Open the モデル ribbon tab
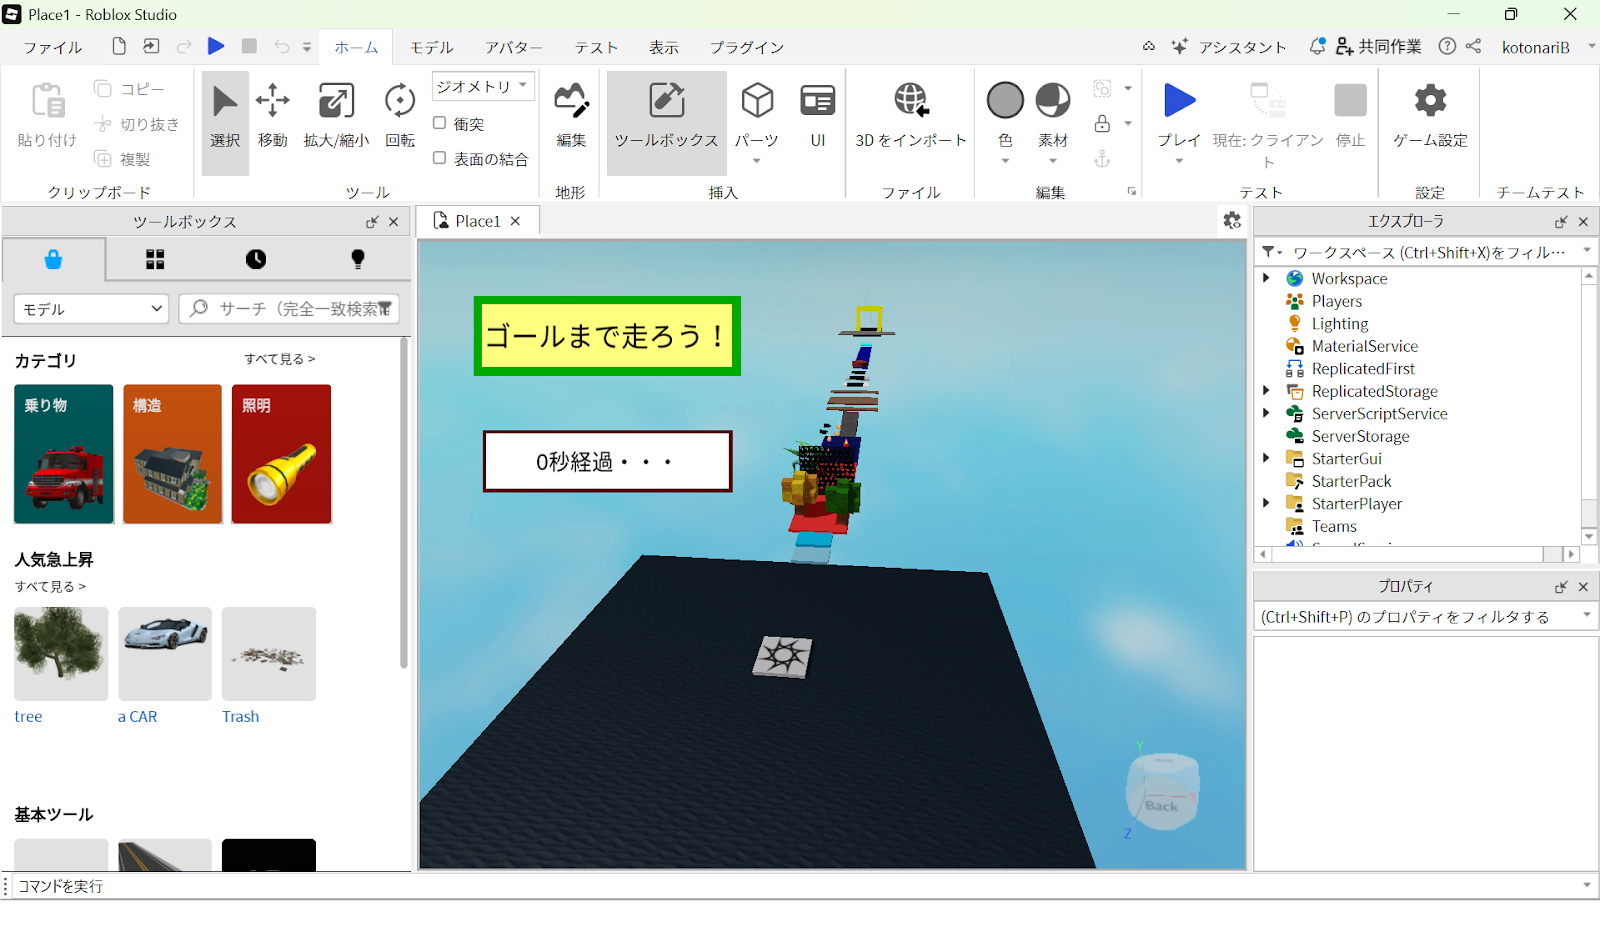 click(x=431, y=48)
